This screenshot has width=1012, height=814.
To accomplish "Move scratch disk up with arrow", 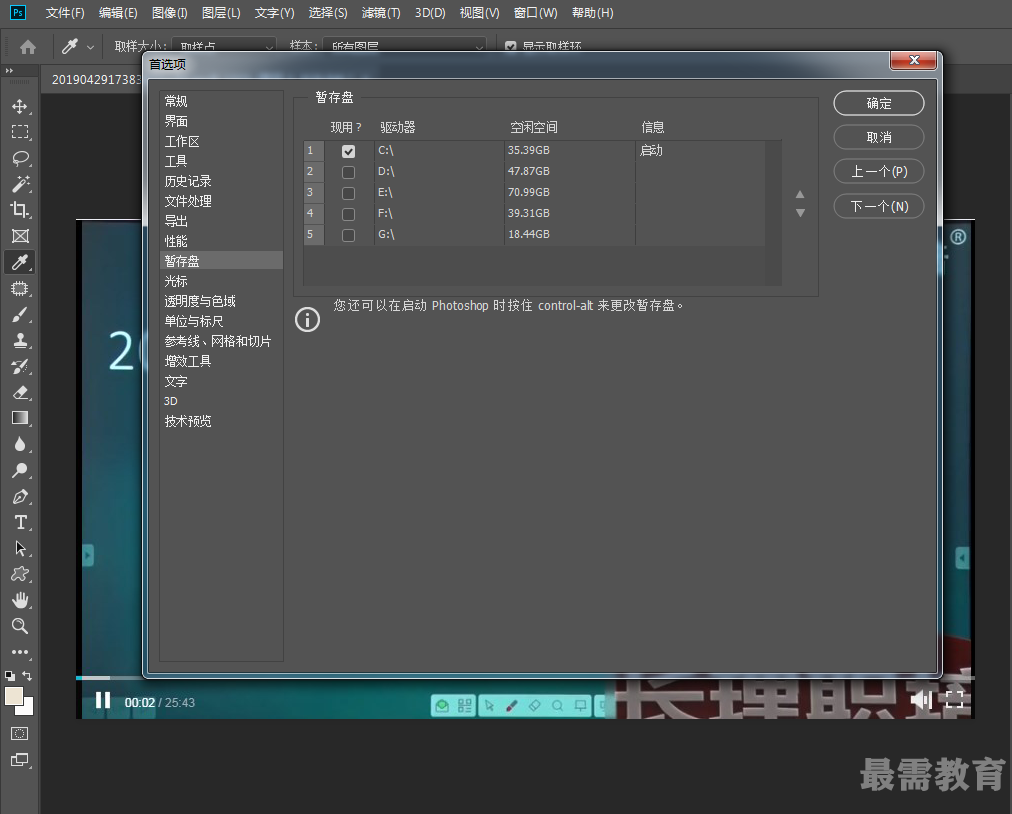I will 800,194.
